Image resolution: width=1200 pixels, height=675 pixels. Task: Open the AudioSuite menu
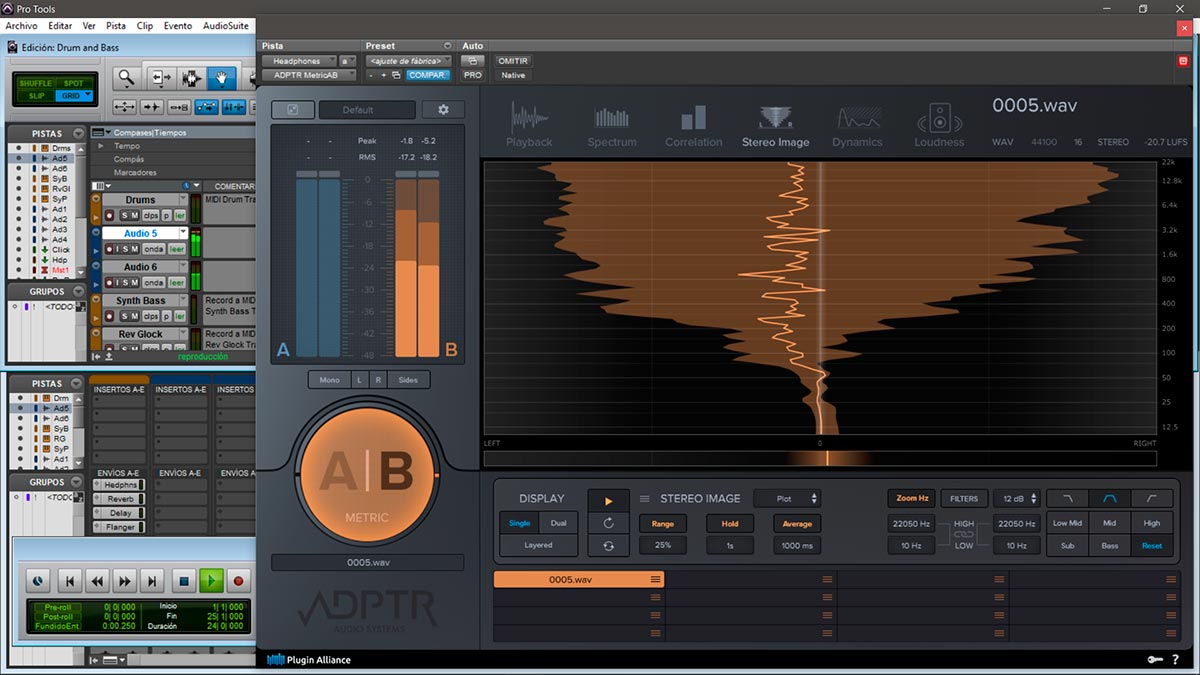[x=226, y=25]
